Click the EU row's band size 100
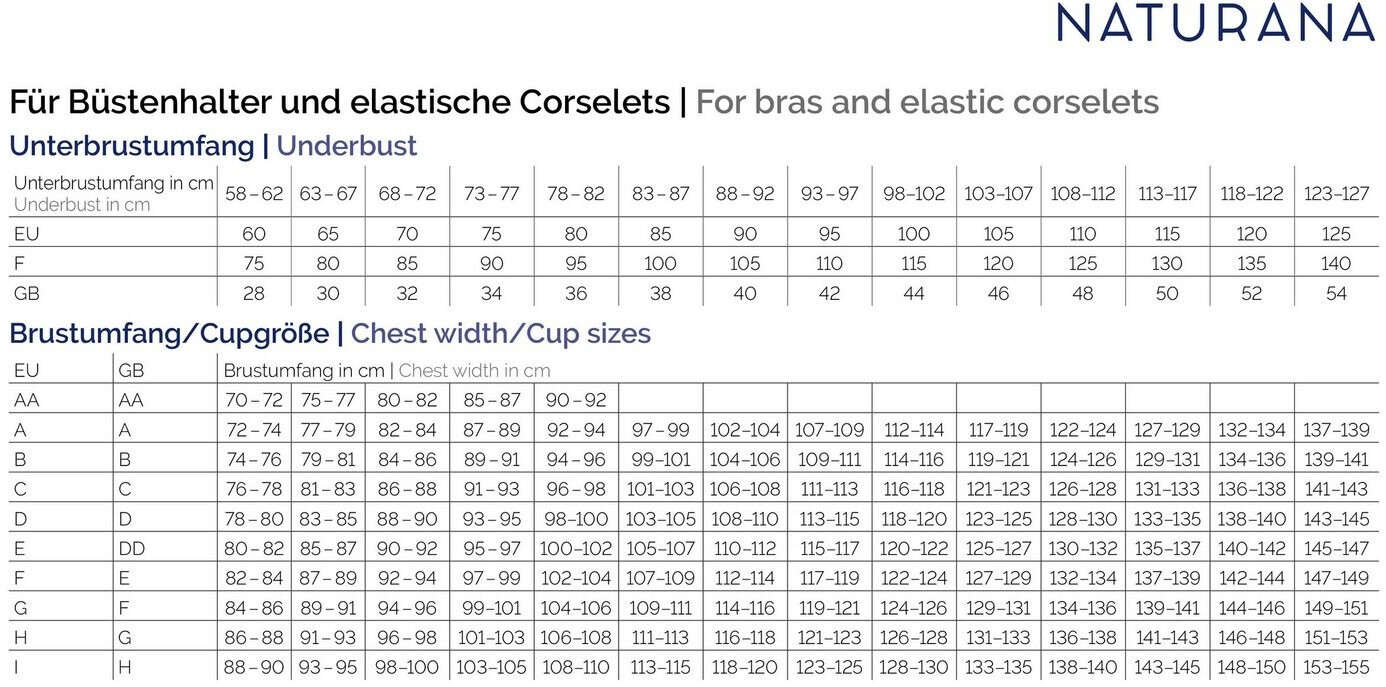 [x=913, y=234]
